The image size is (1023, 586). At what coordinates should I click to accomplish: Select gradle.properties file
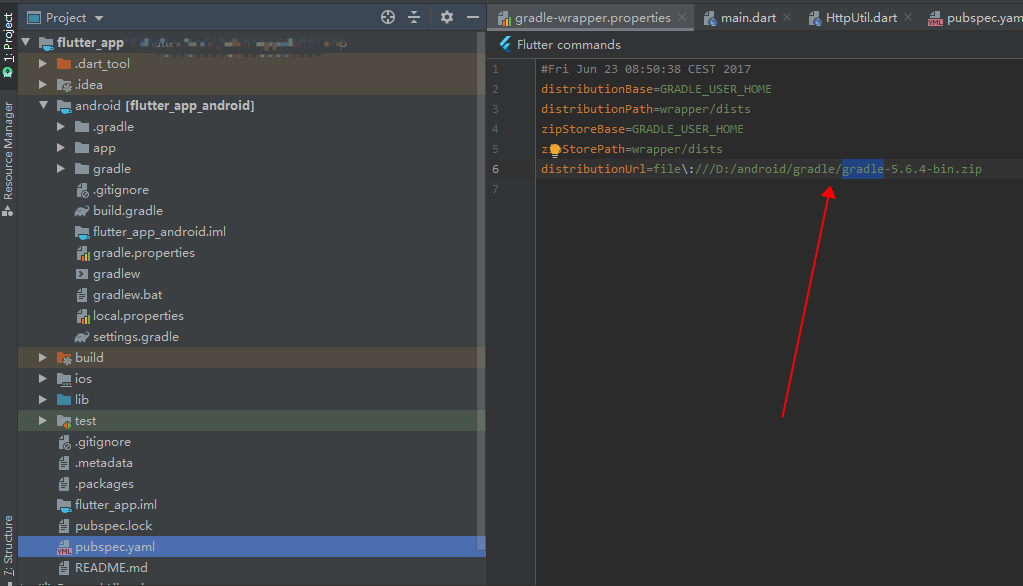click(x=144, y=253)
